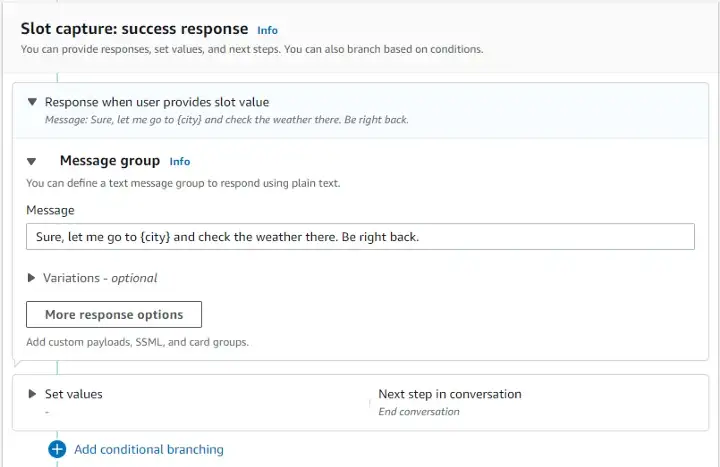The width and height of the screenshot is (720, 467).
Task: Open Info link beside Slot capture heading
Action: pos(267,30)
